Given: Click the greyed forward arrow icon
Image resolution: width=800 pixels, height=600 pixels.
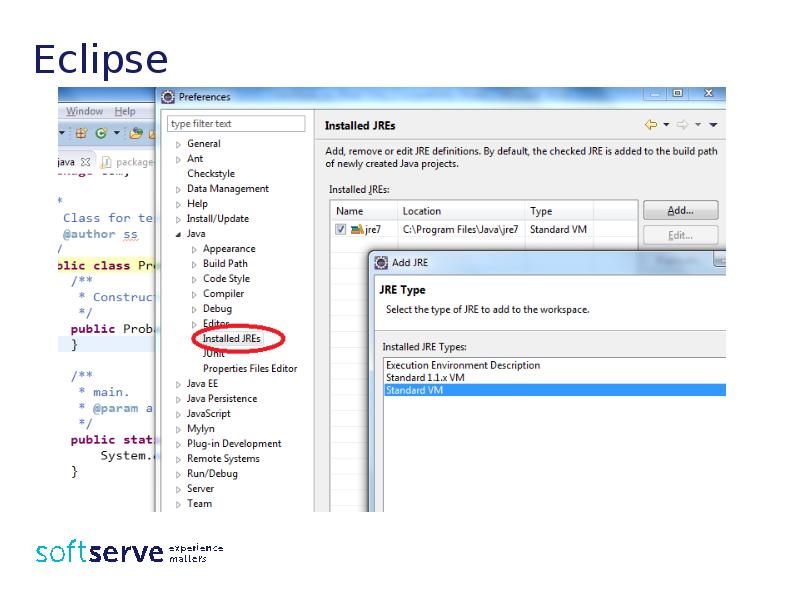Looking at the screenshot, I should click(x=682, y=124).
